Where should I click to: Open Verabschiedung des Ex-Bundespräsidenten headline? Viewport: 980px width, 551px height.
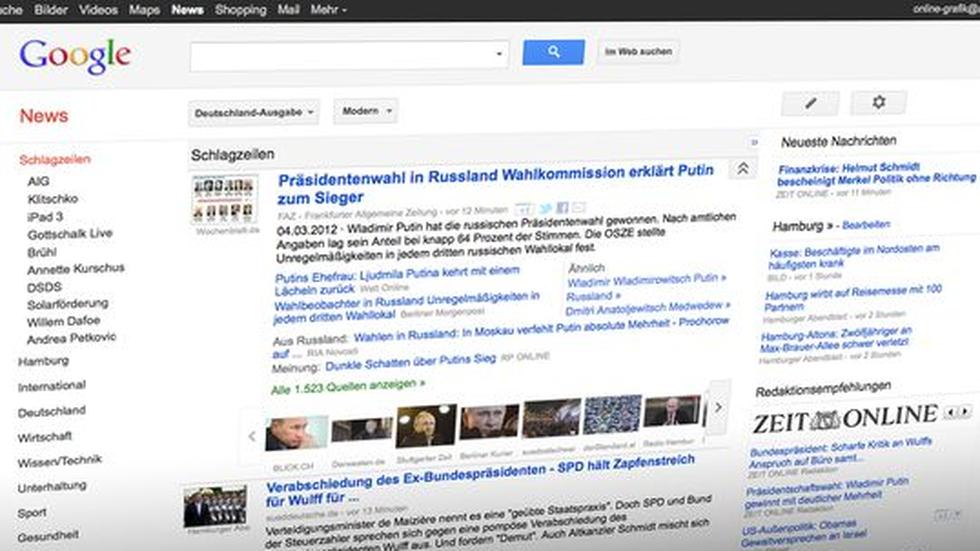[x=479, y=481]
